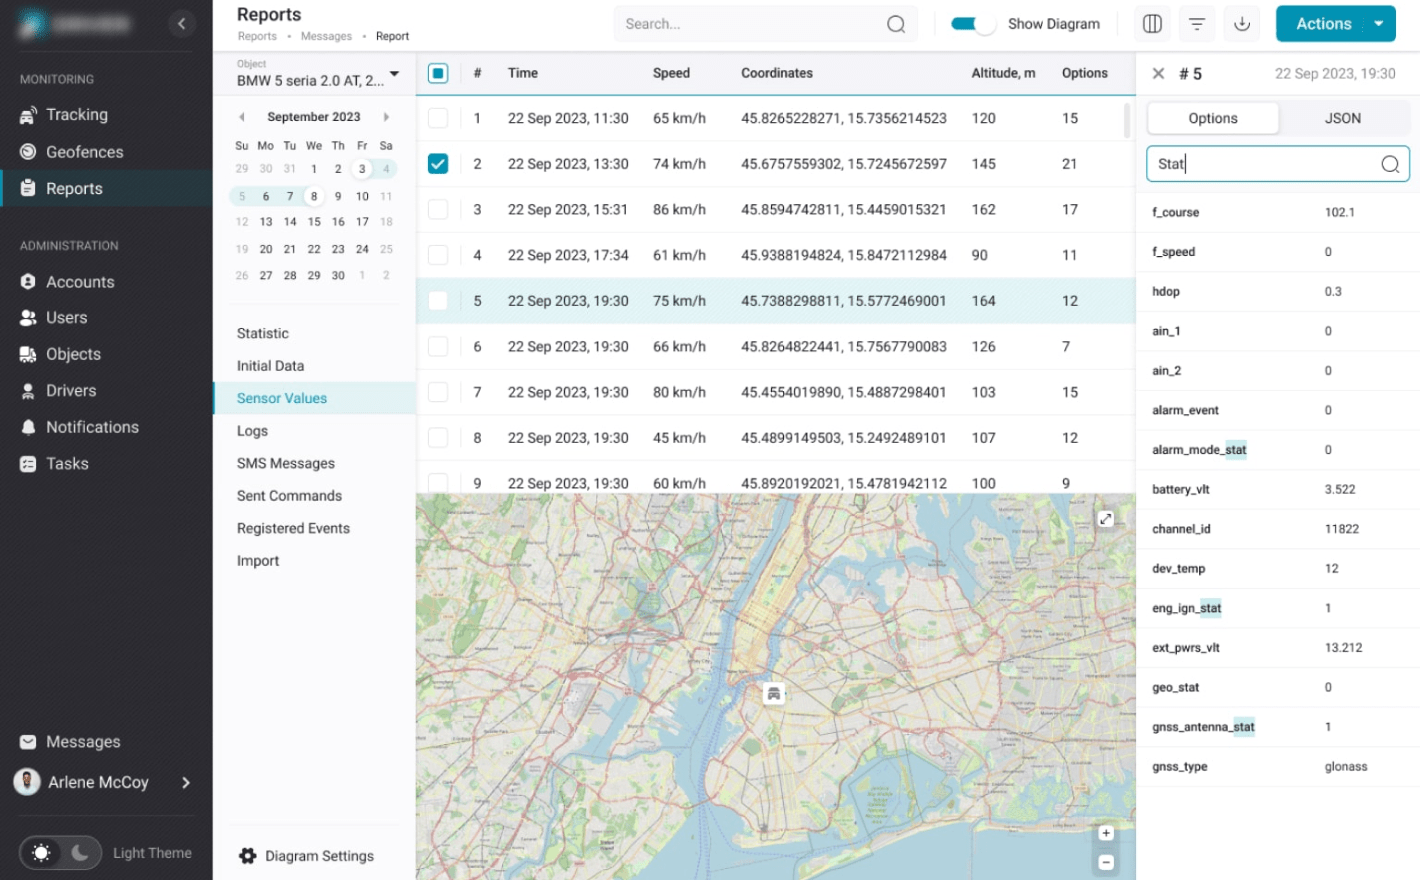The height and width of the screenshot is (880, 1420).
Task: Open the filter icon next to search
Action: [1196, 23]
